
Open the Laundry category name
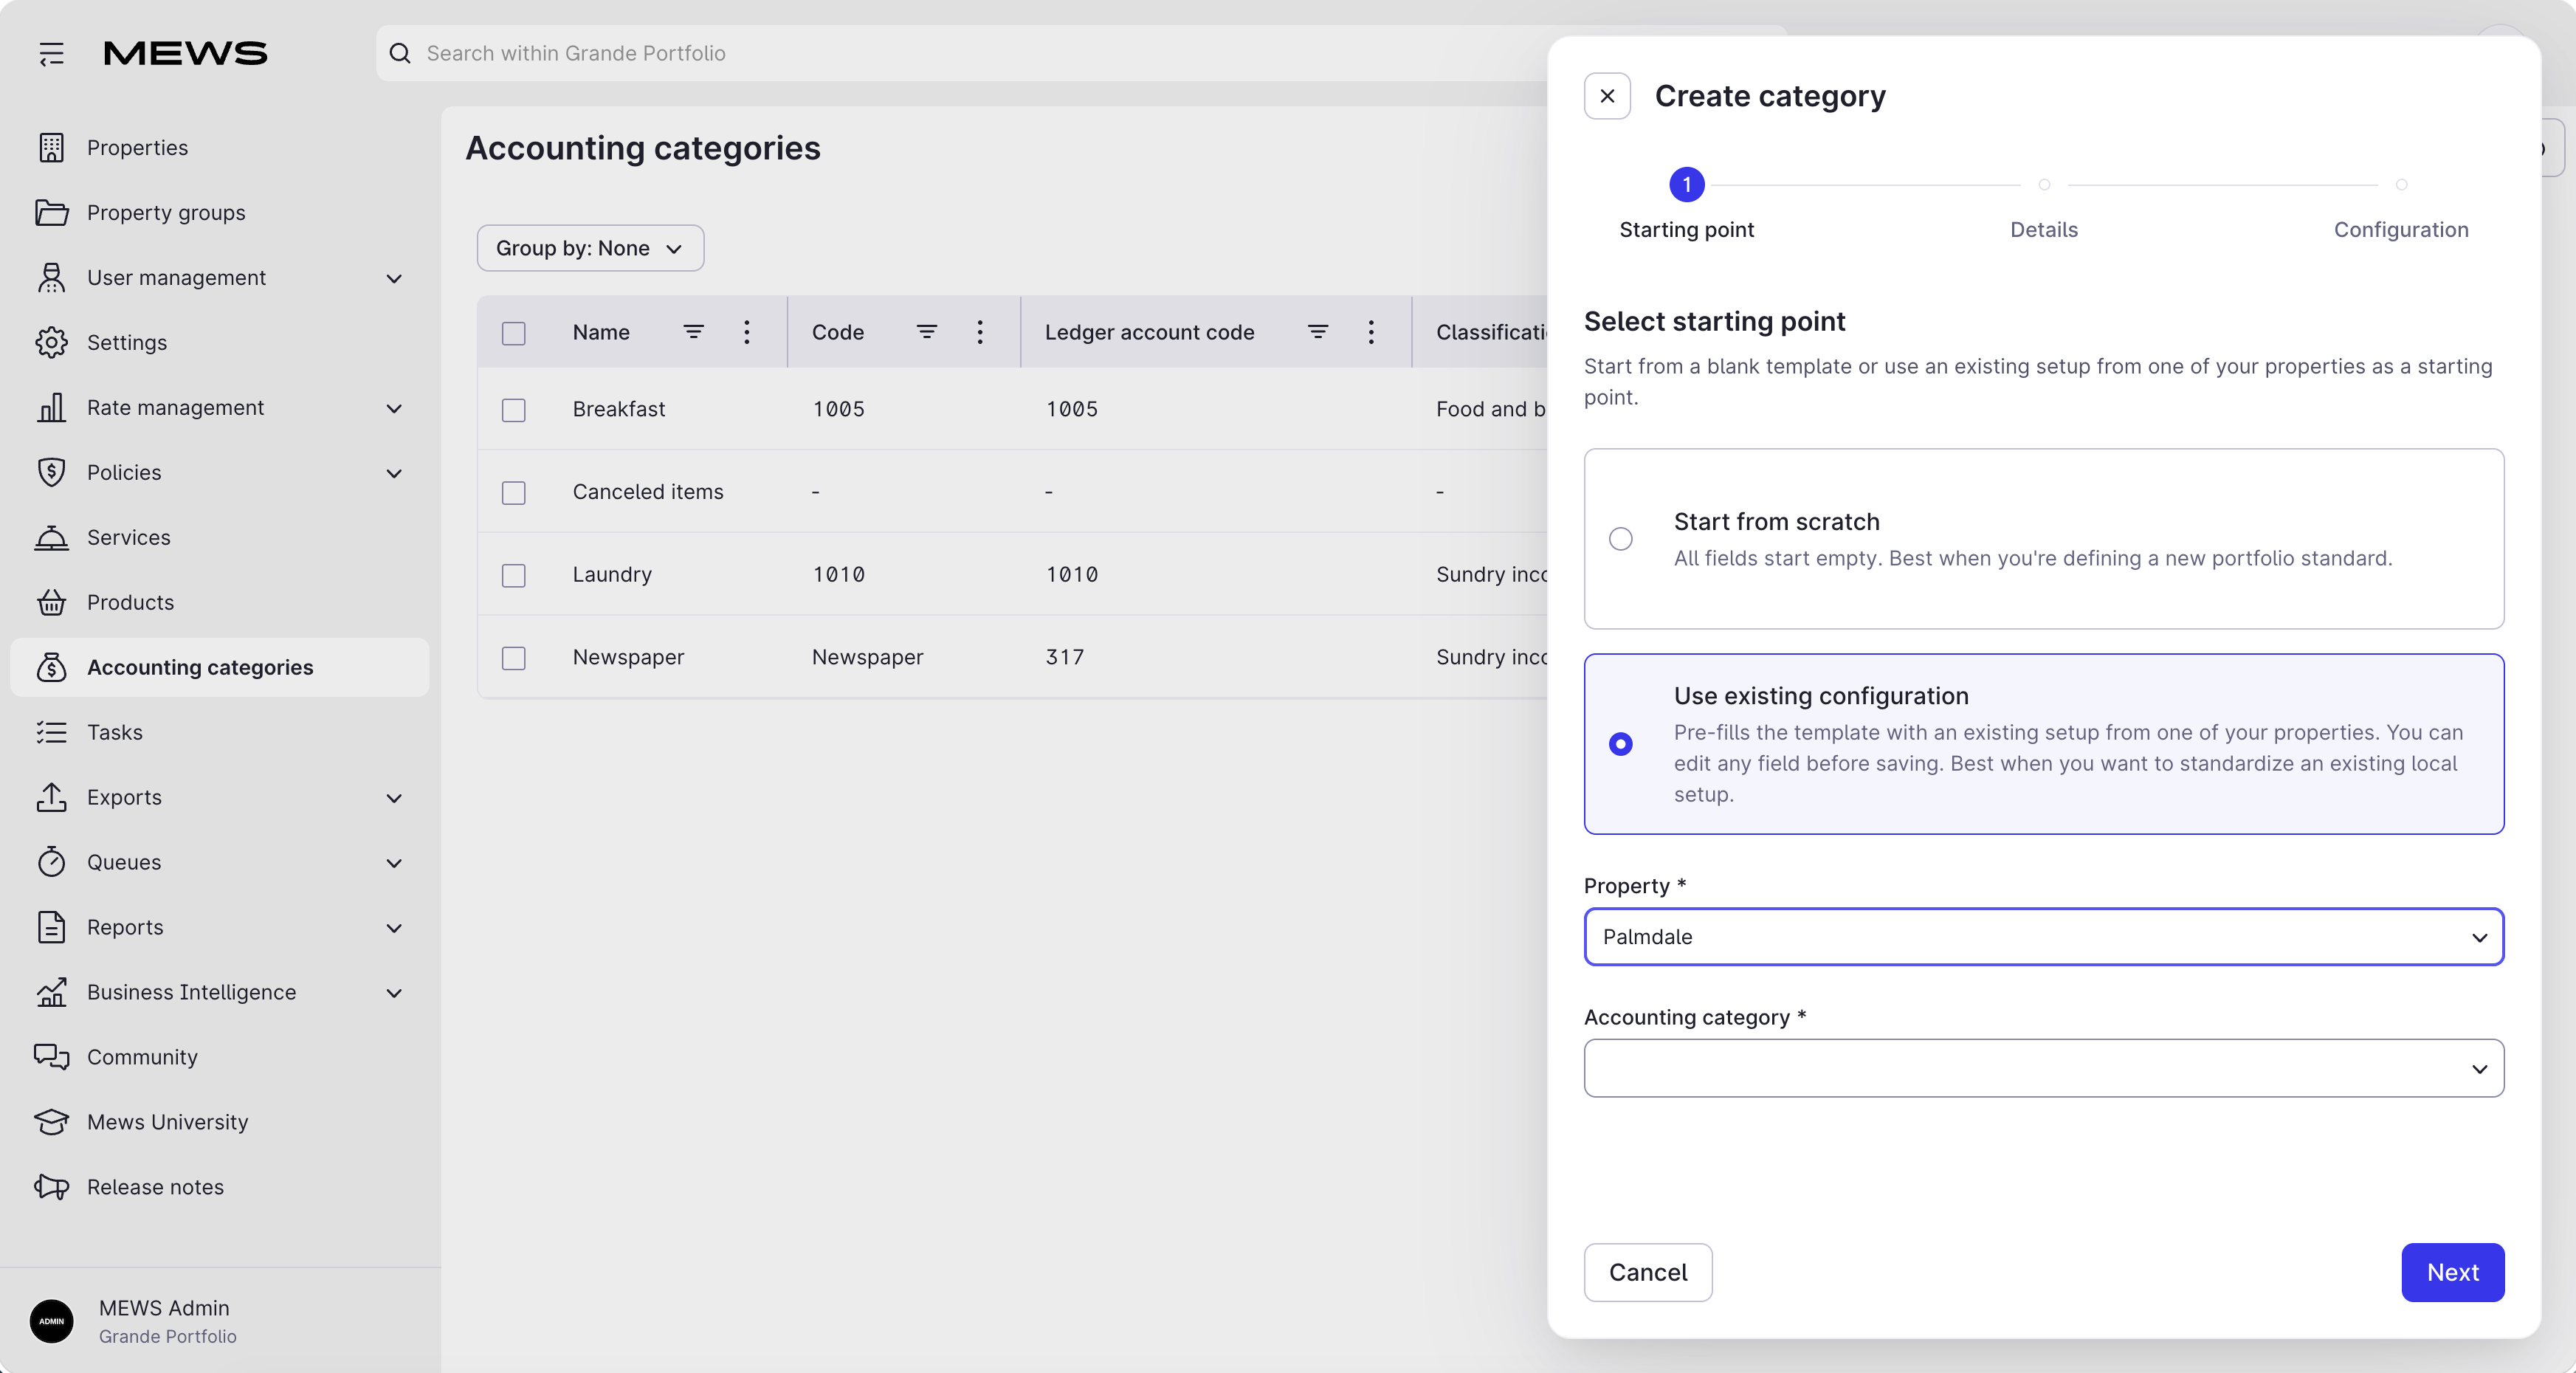(612, 574)
